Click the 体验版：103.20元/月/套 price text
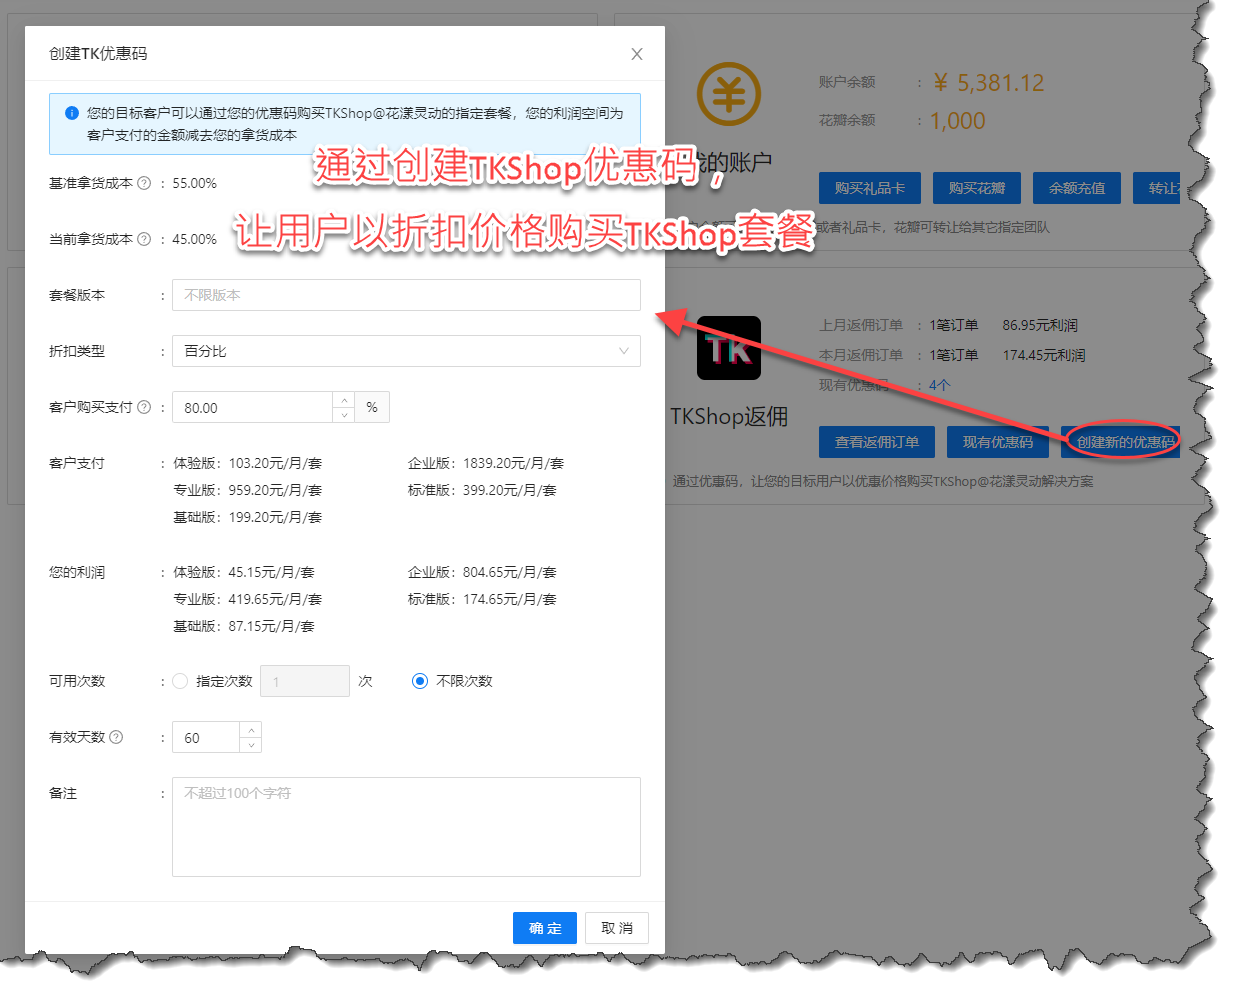Screen dimensions: 1235x994 coord(248,463)
